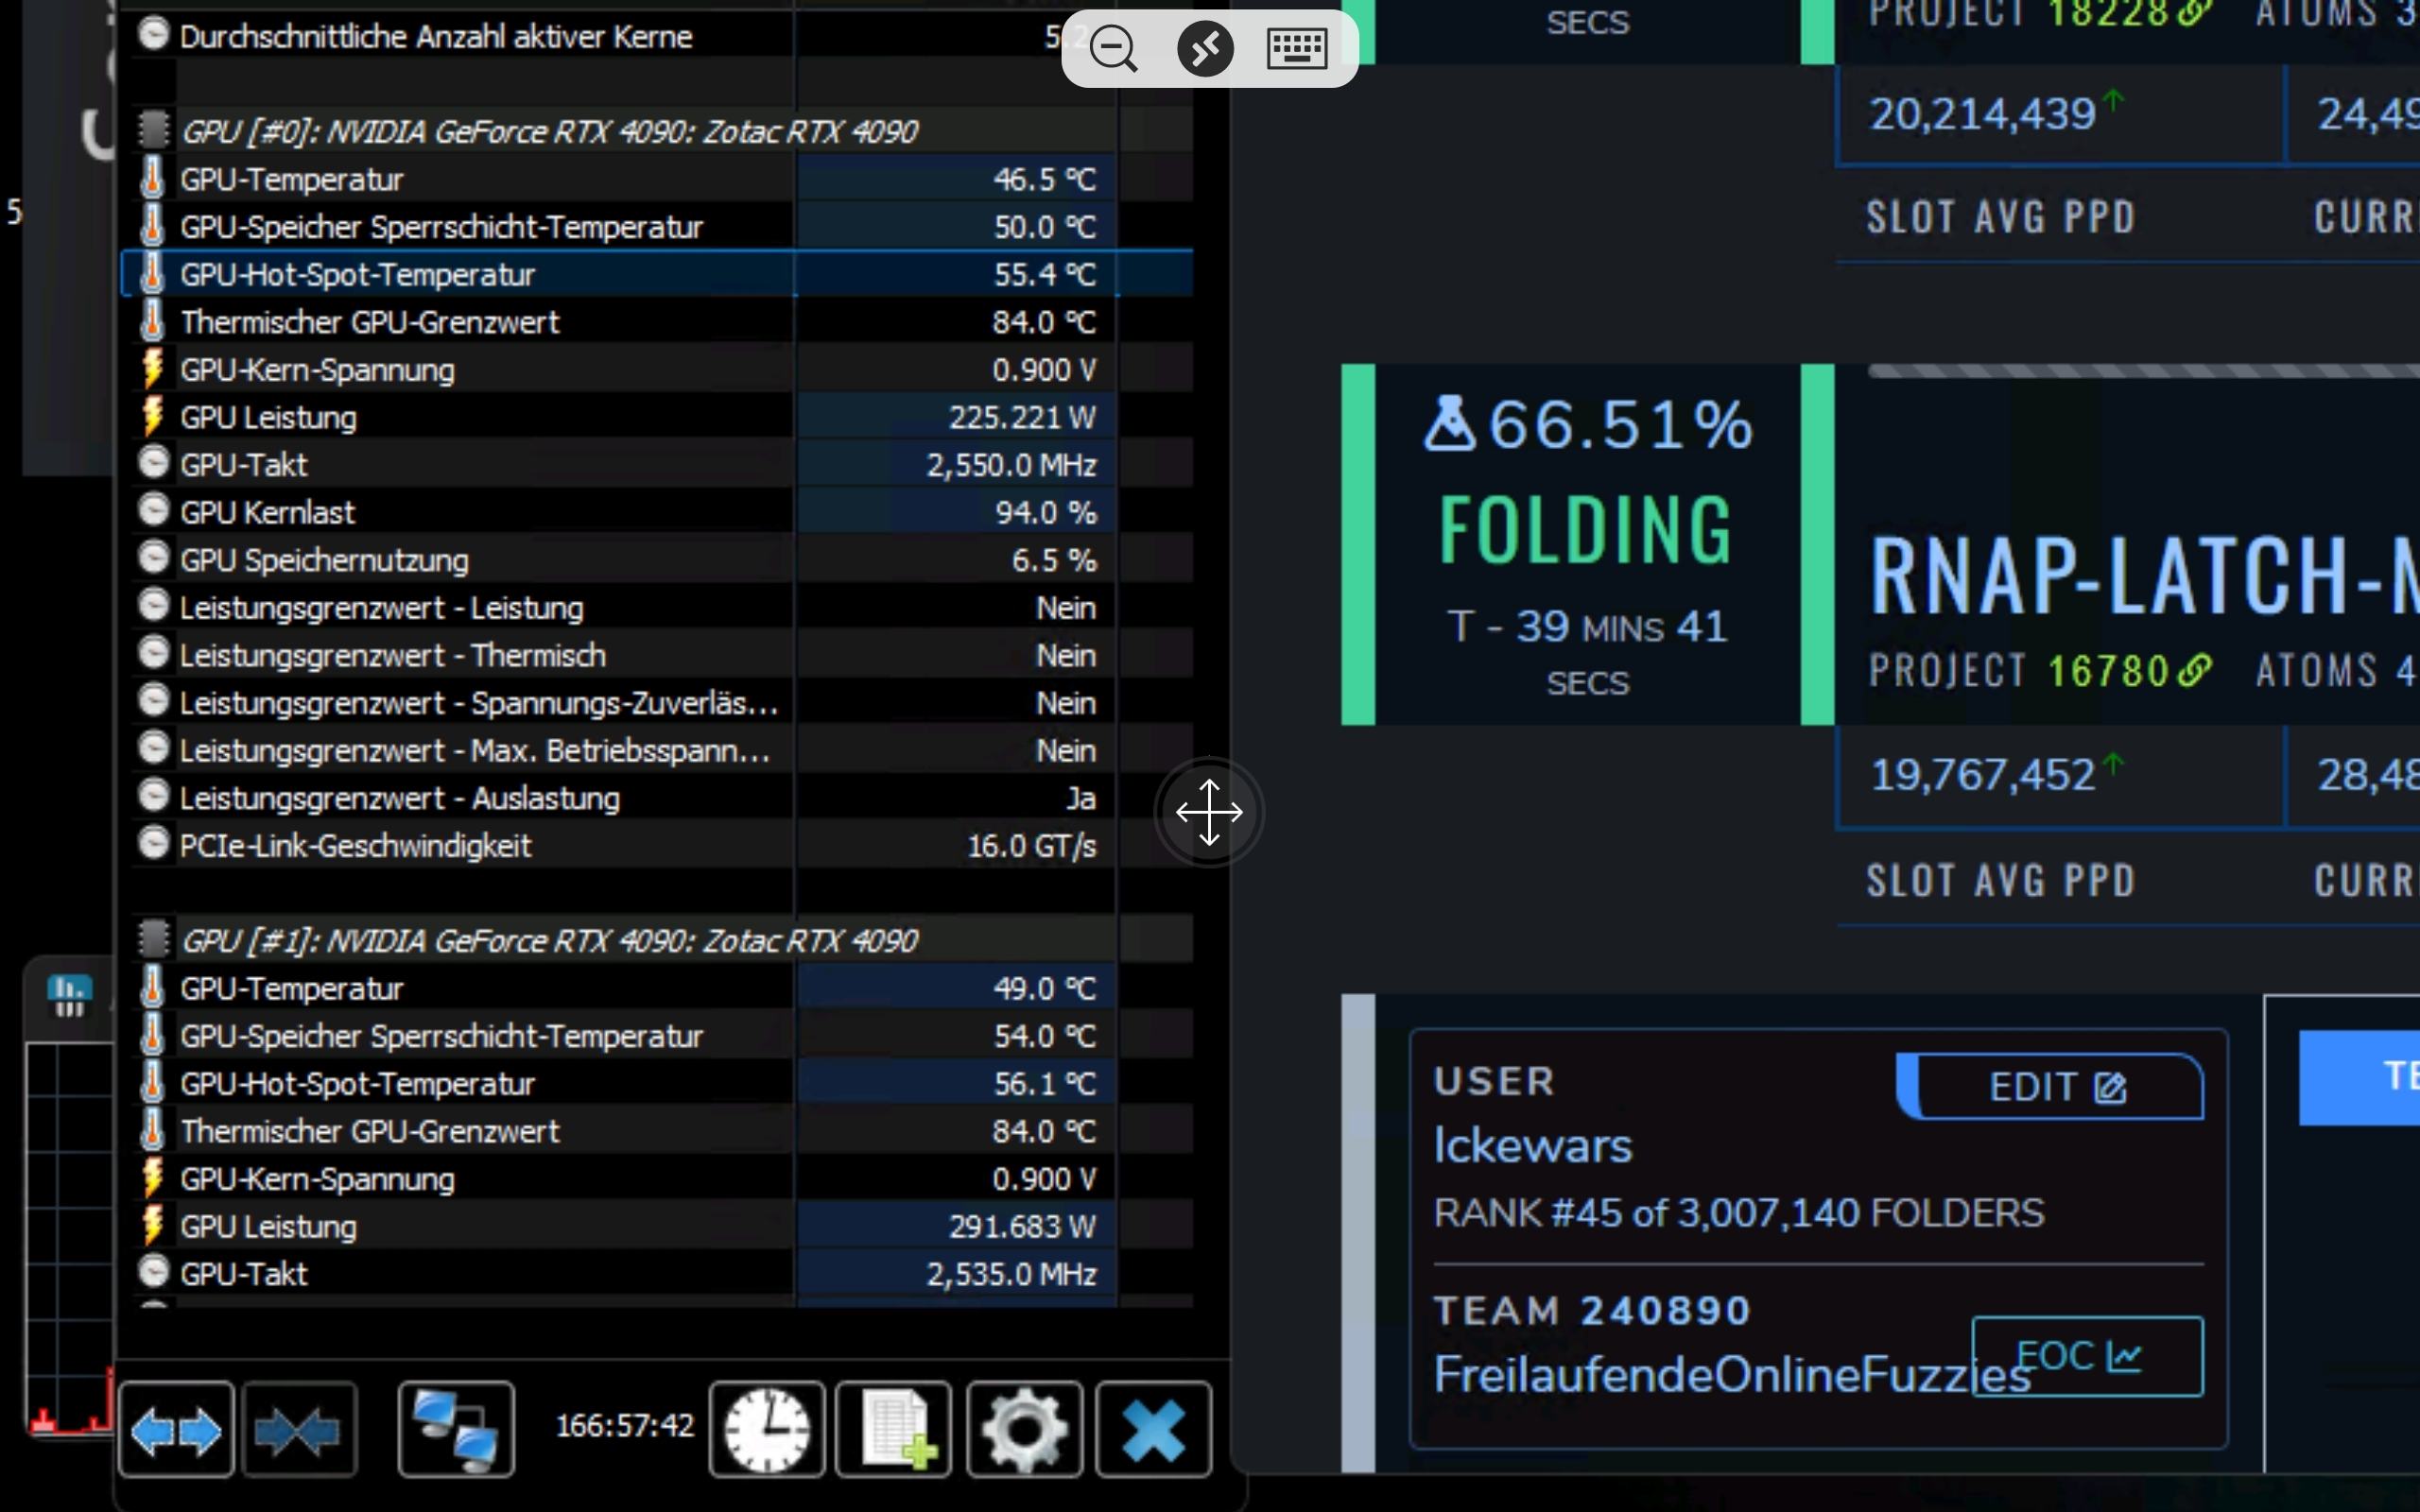Open HWiNFO sensor settings gear
This screenshot has width=2420, height=1512.
[x=1024, y=1431]
